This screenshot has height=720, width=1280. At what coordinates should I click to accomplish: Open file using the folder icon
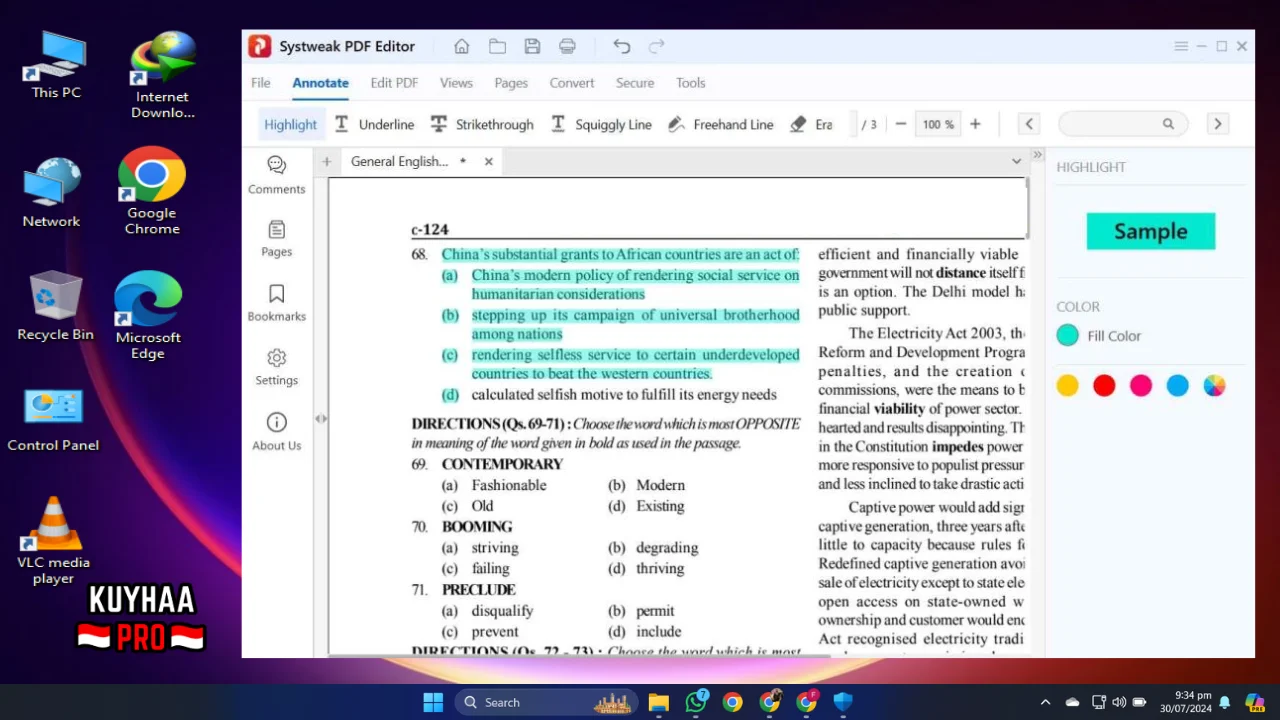497,46
